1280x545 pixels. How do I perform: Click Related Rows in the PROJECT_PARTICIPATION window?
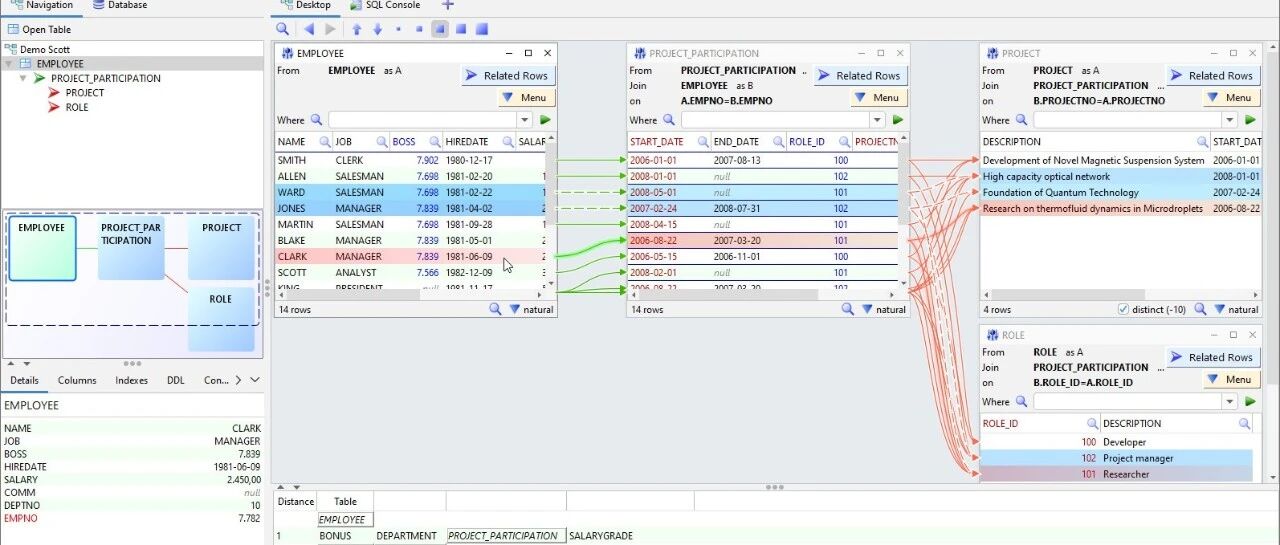pyautogui.click(x=860, y=75)
